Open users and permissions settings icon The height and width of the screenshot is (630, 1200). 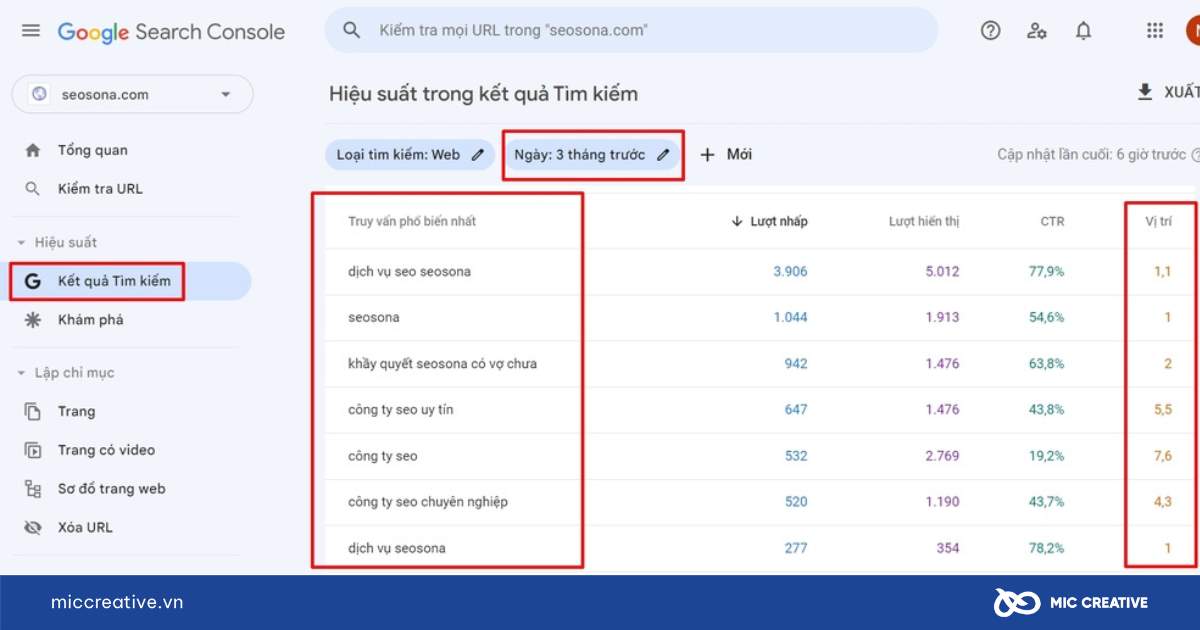click(1037, 31)
